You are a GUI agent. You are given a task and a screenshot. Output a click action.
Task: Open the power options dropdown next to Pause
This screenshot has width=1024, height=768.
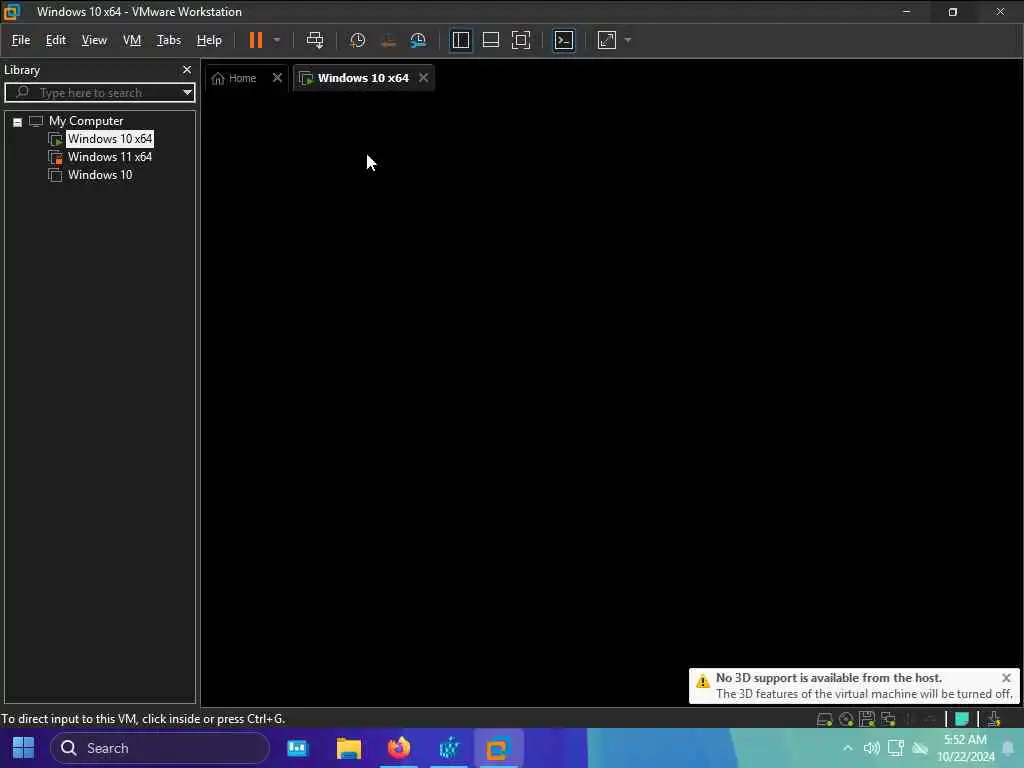[x=277, y=40]
